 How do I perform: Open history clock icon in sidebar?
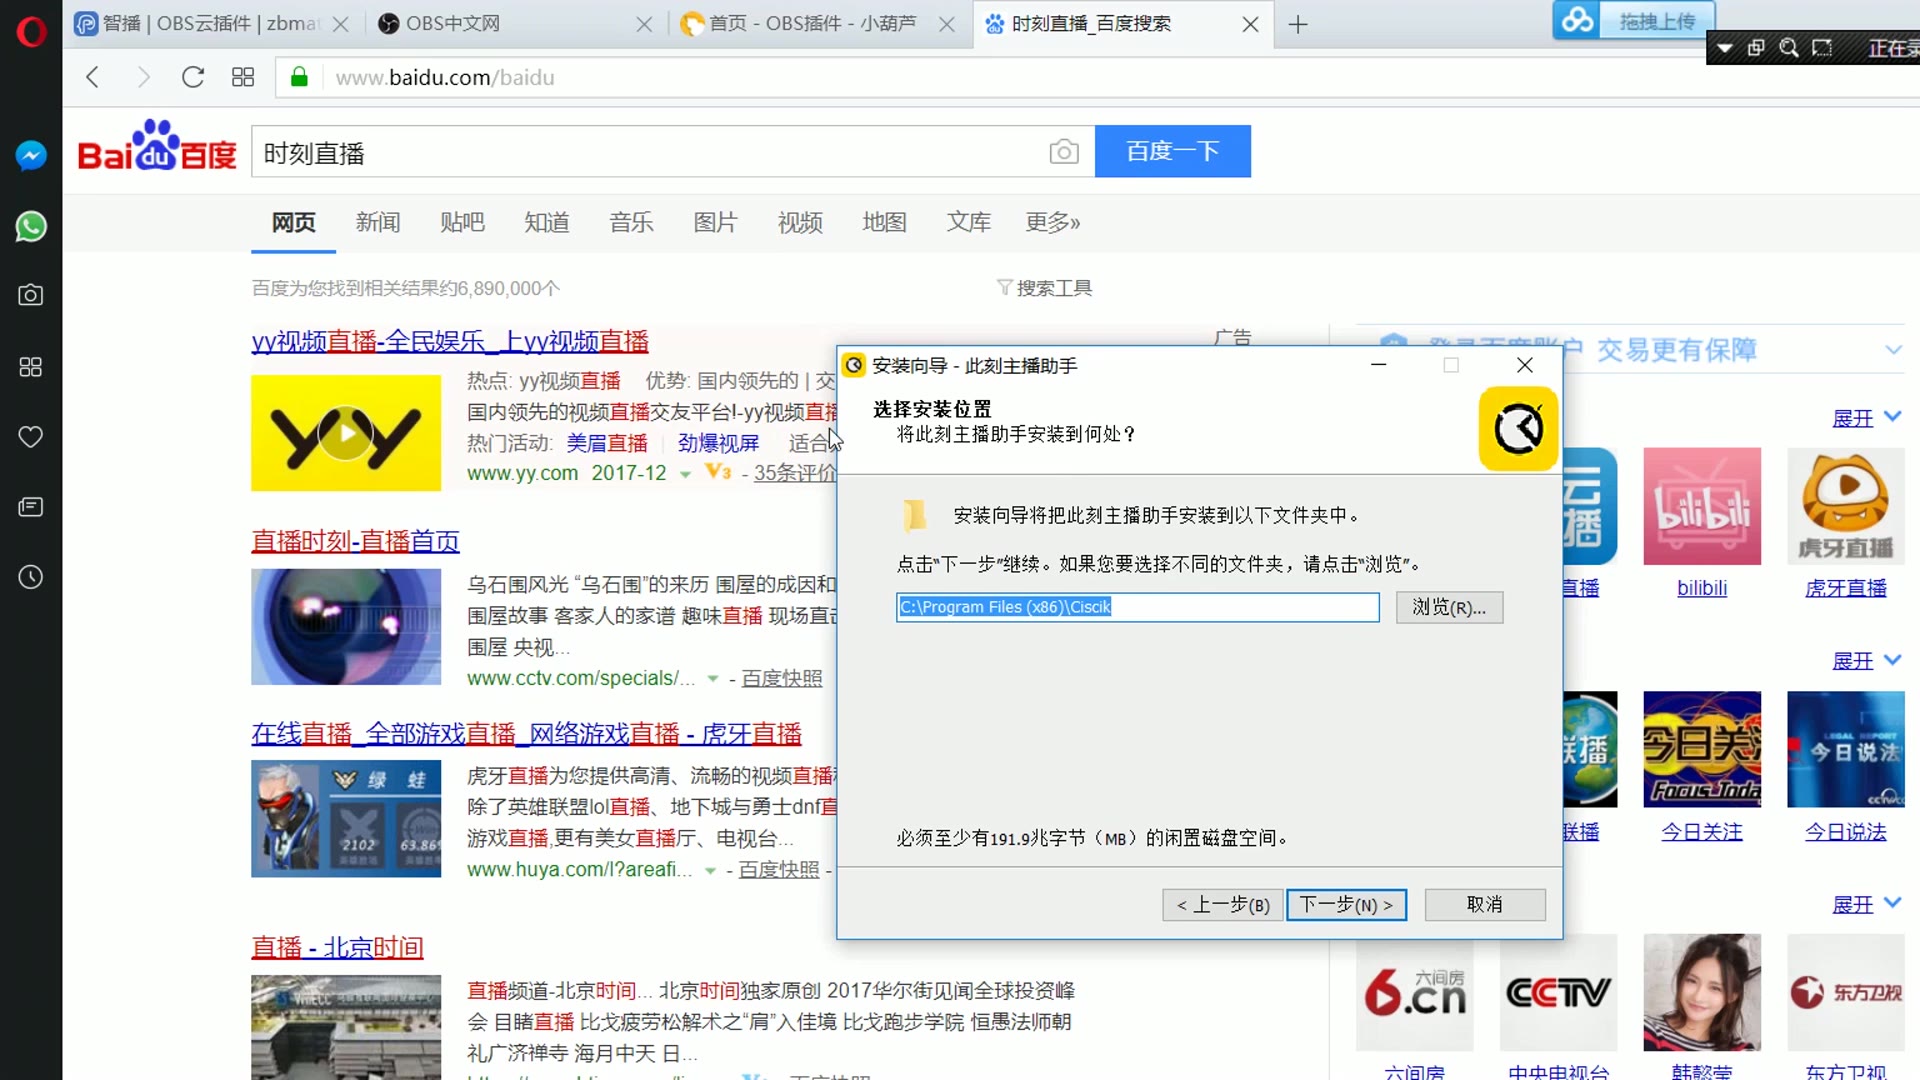click(31, 577)
